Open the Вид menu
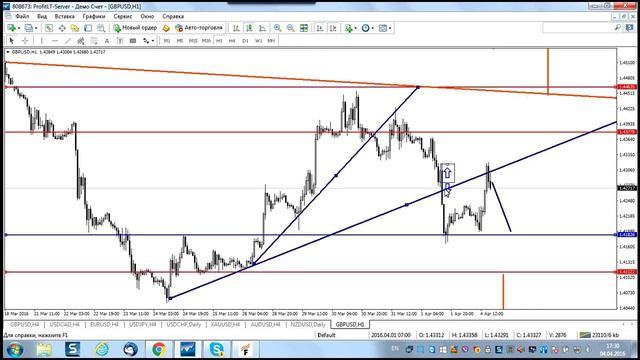640x360 pixels. [42, 16]
